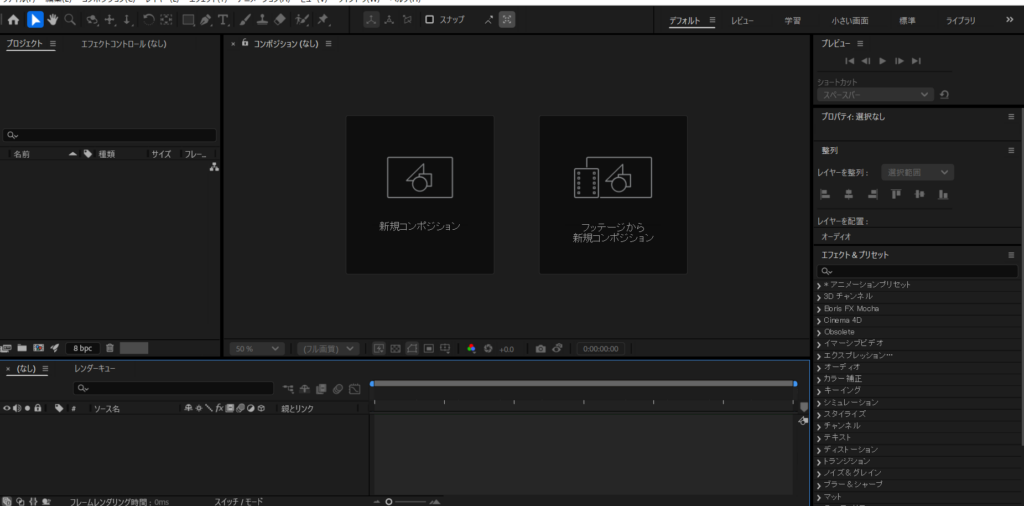Select the Puppet Pin tool
Viewport: 1024px width, 506px height.
click(323, 19)
